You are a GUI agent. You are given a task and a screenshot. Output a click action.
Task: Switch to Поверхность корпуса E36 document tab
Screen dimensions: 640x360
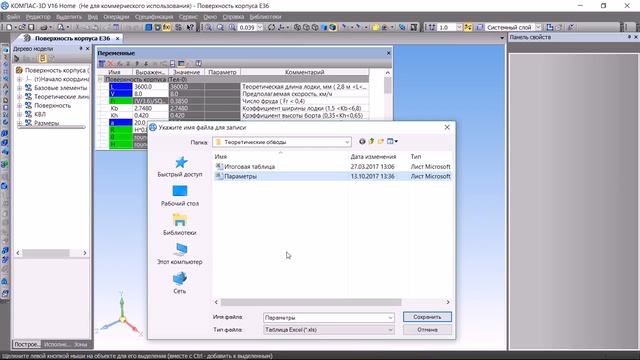[72, 38]
